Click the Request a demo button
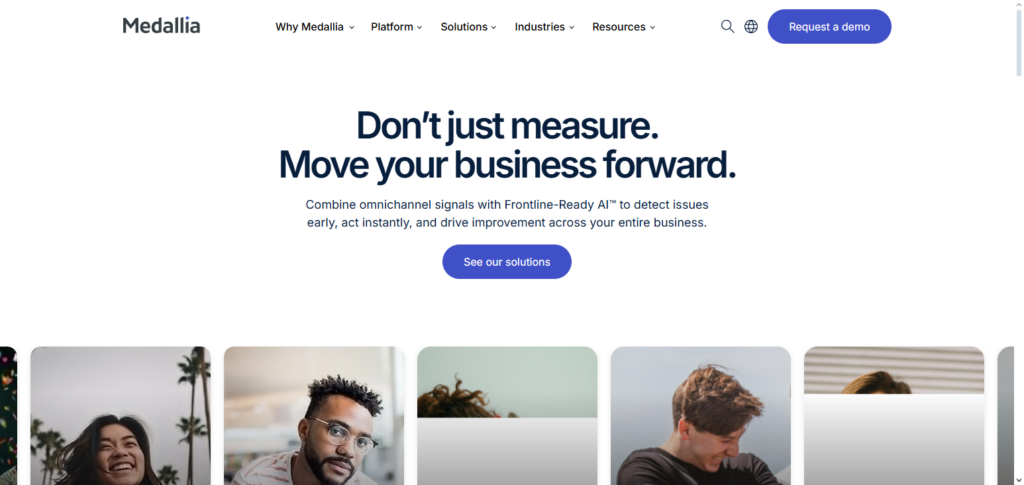This screenshot has height=485, width=1024. coord(829,27)
